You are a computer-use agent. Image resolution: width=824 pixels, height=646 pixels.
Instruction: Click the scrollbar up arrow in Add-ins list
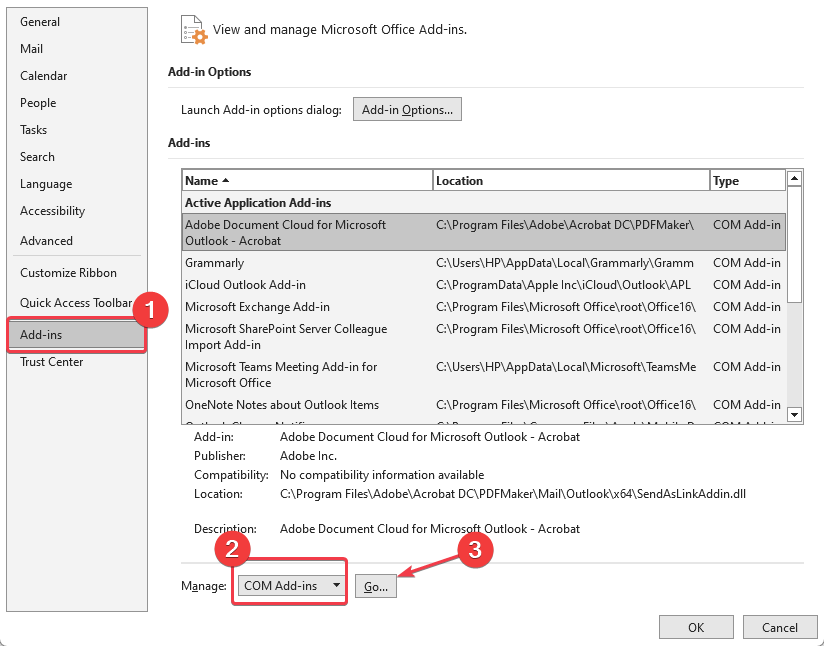[x=795, y=177]
